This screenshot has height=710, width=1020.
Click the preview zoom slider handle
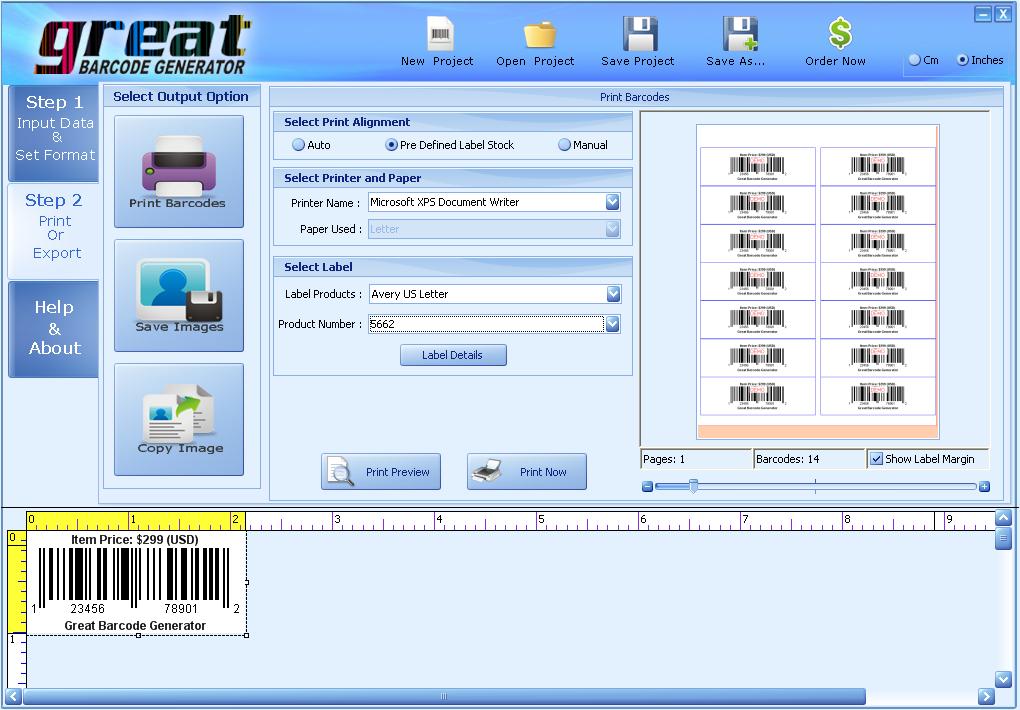pos(693,486)
